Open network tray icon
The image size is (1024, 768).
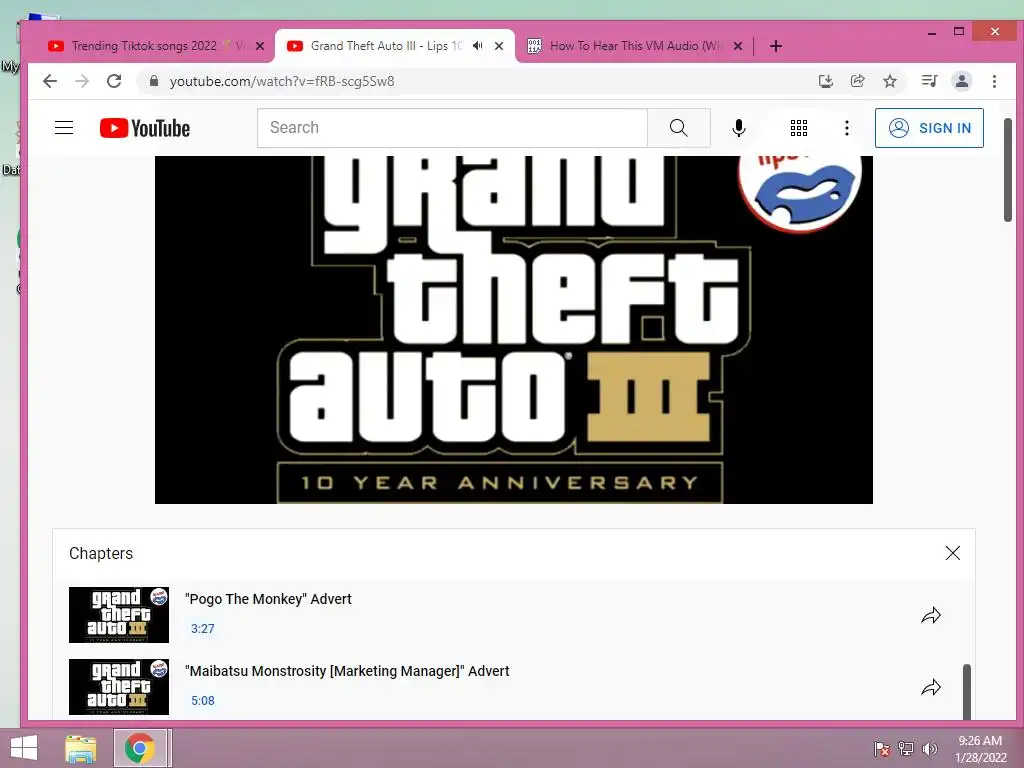coord(906,749)
